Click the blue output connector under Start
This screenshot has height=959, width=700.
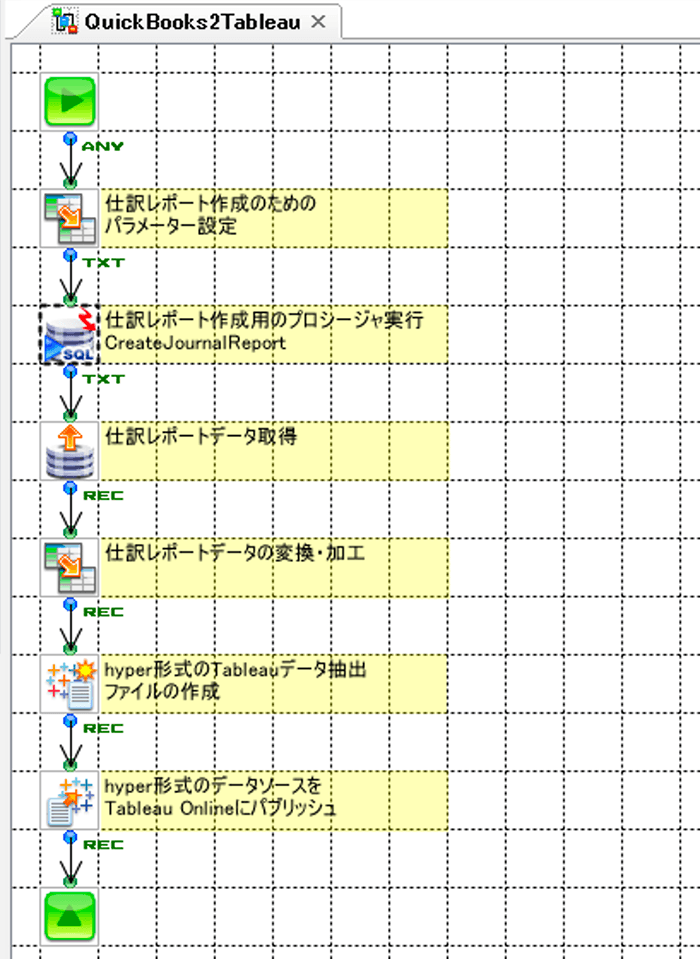coord(70,138)
